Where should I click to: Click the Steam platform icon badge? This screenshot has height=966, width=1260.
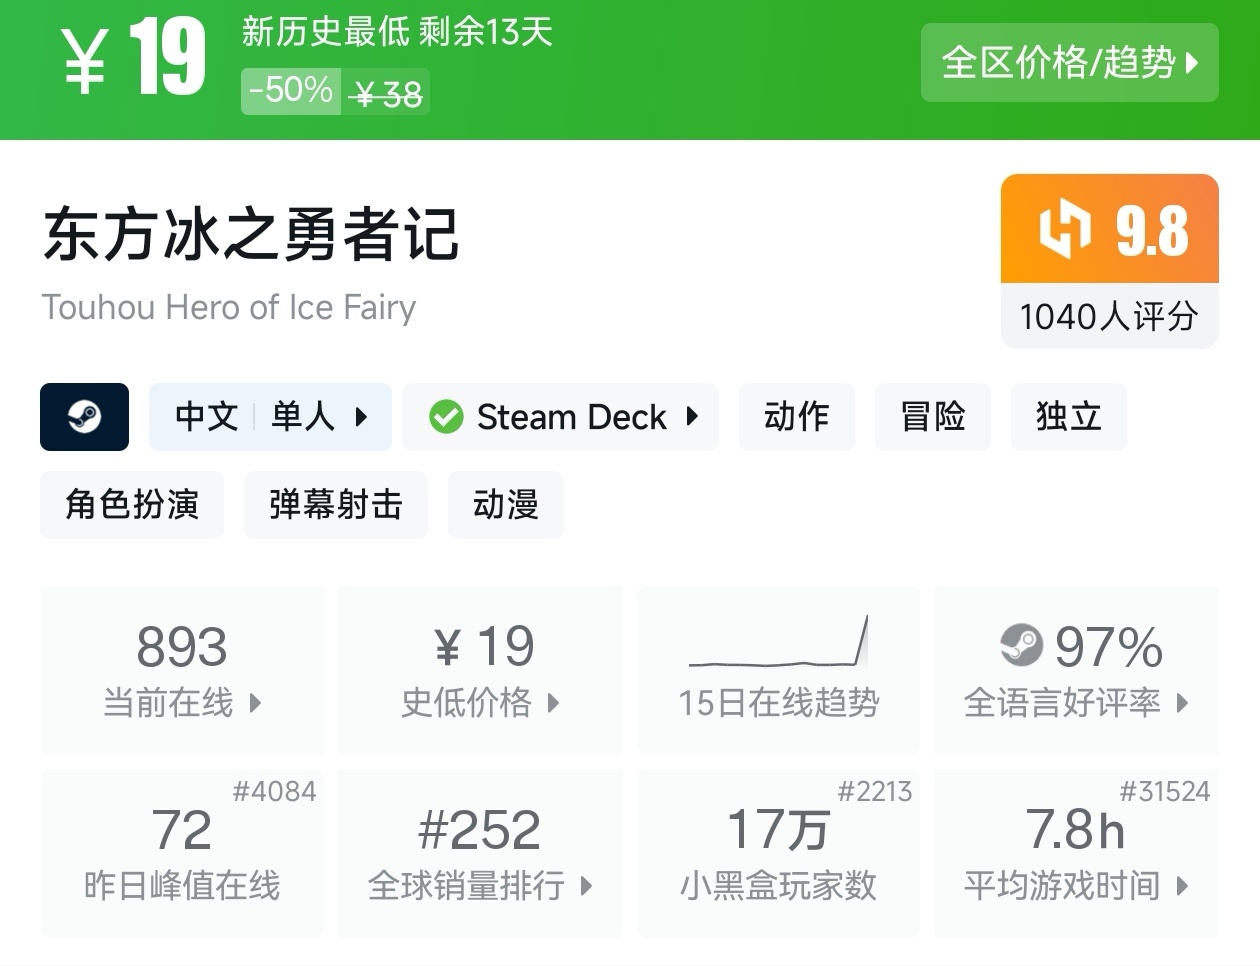[84, 417]
